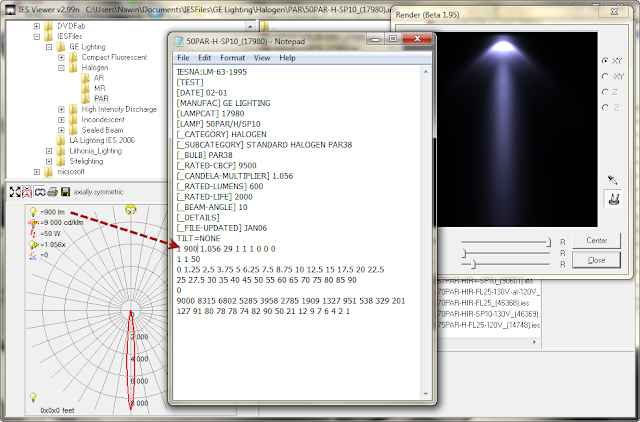
Task: Click the folder tree scrollbar up arrow
Action: pos(250,27)
